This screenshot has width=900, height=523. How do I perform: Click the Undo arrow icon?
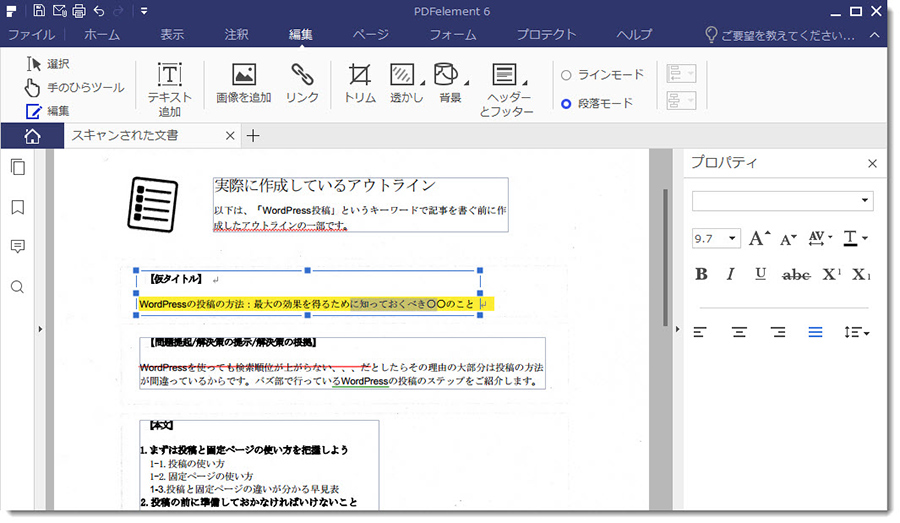coord(99,10)
